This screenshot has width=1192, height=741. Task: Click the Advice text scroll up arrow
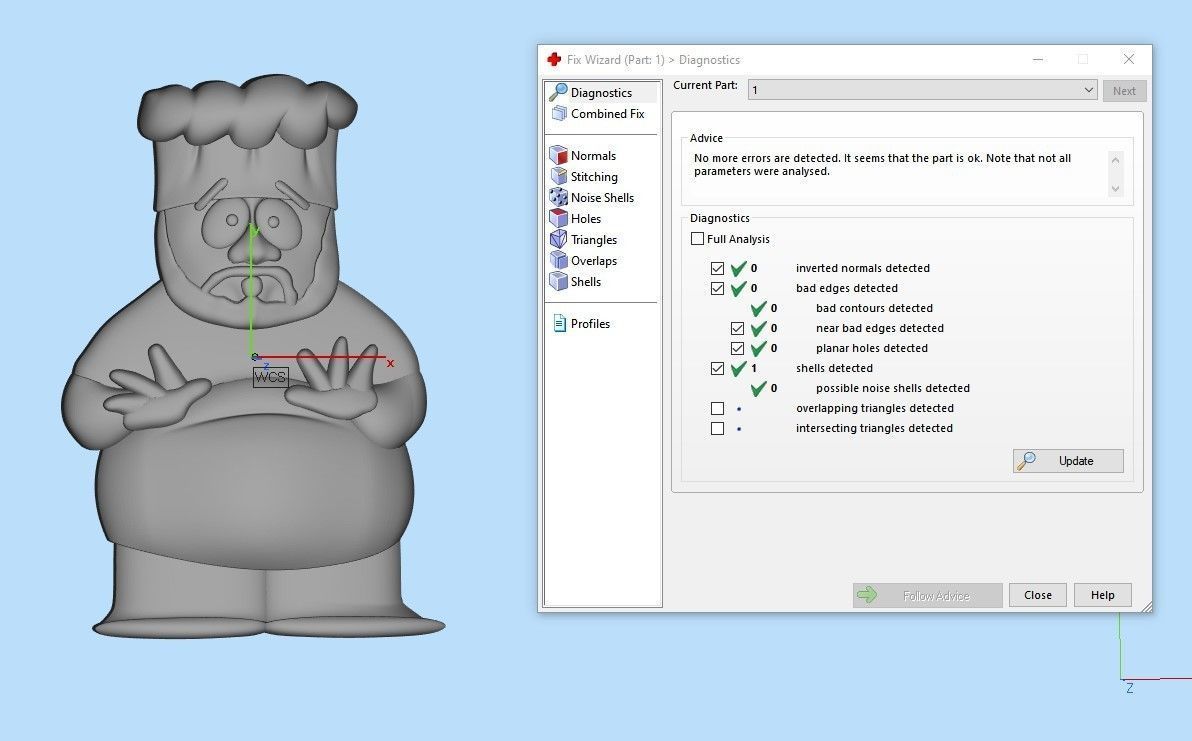tap(1115, 160)
